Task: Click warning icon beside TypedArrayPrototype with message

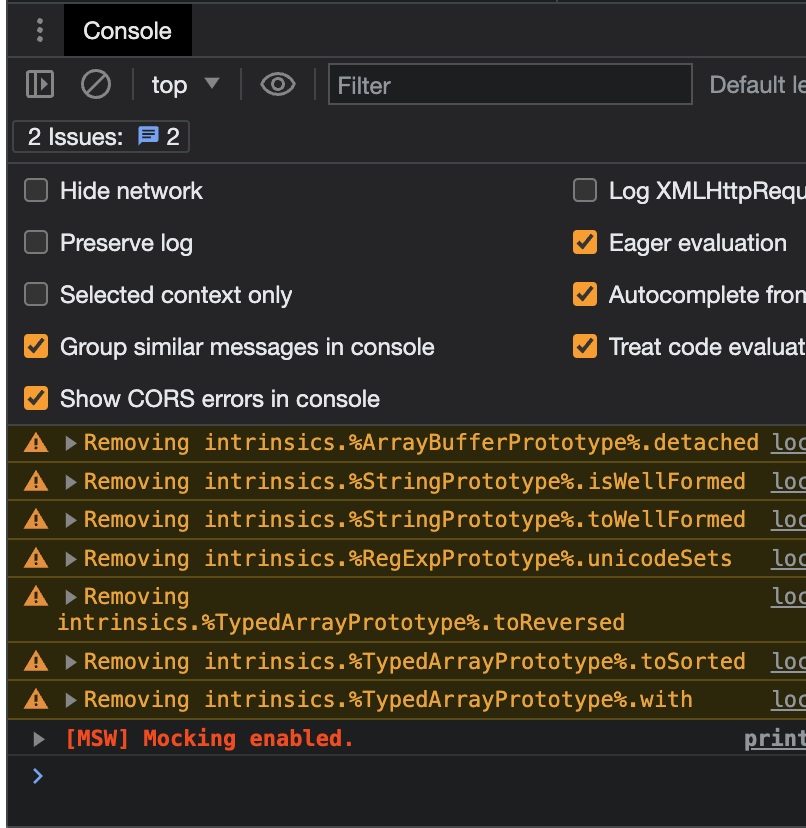Action: [x=36, y=700]
